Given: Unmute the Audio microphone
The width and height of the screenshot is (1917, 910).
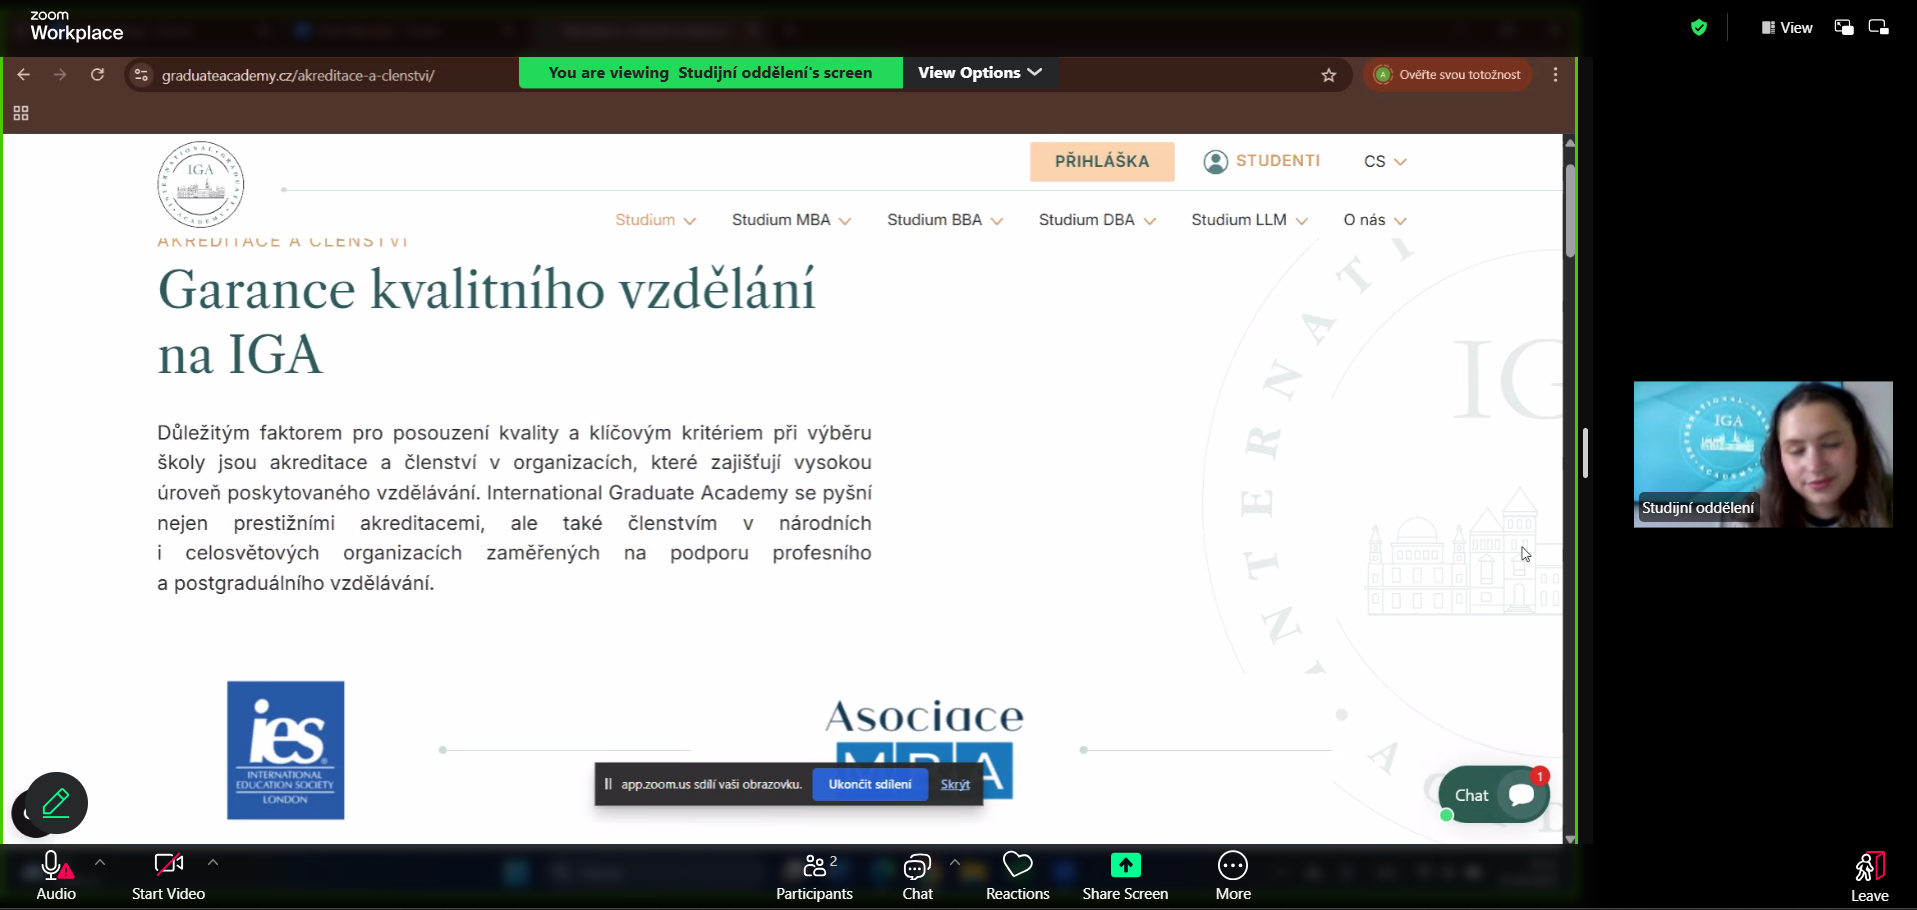Looking at the screenshot, I should tap(54, 866).
